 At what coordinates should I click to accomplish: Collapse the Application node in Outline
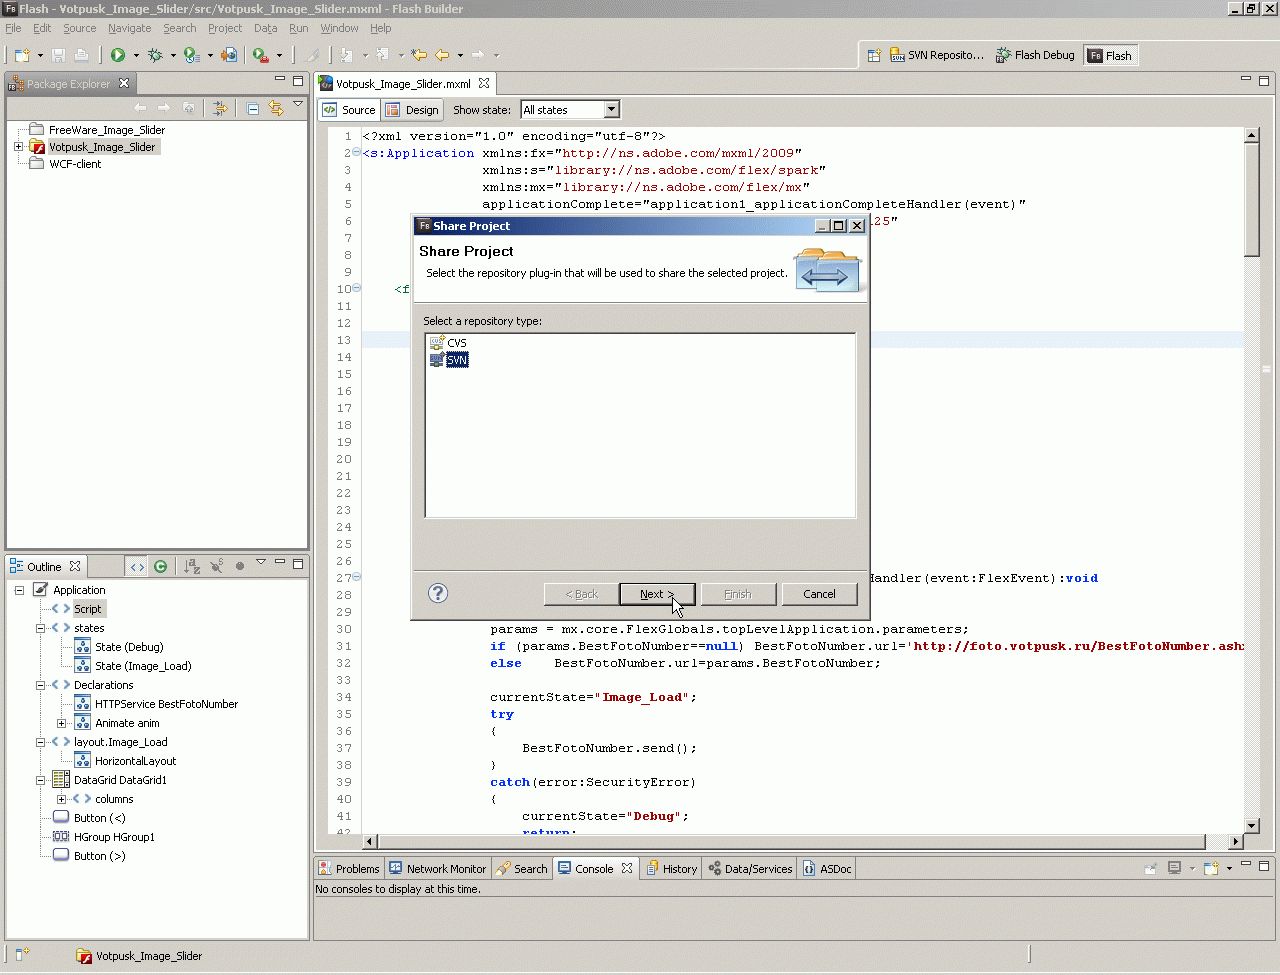coord(19,590)
